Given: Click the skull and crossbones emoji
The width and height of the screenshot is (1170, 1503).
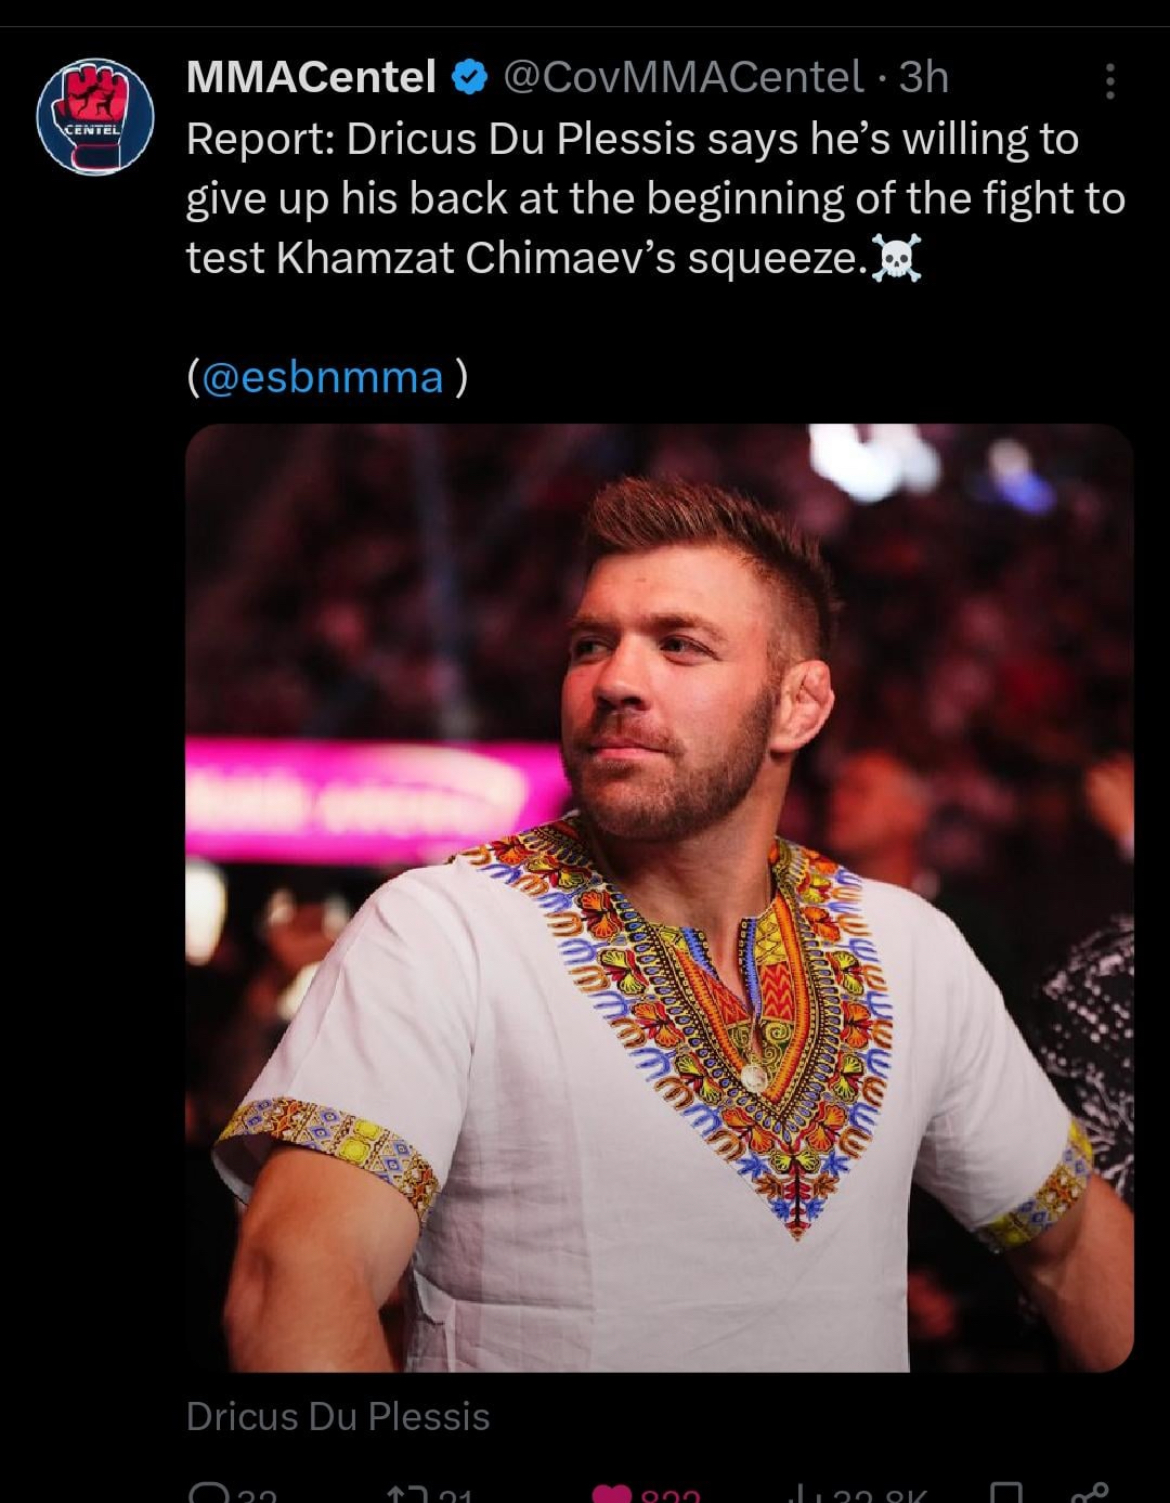Looking at the screenshot, I should (896, 259).
